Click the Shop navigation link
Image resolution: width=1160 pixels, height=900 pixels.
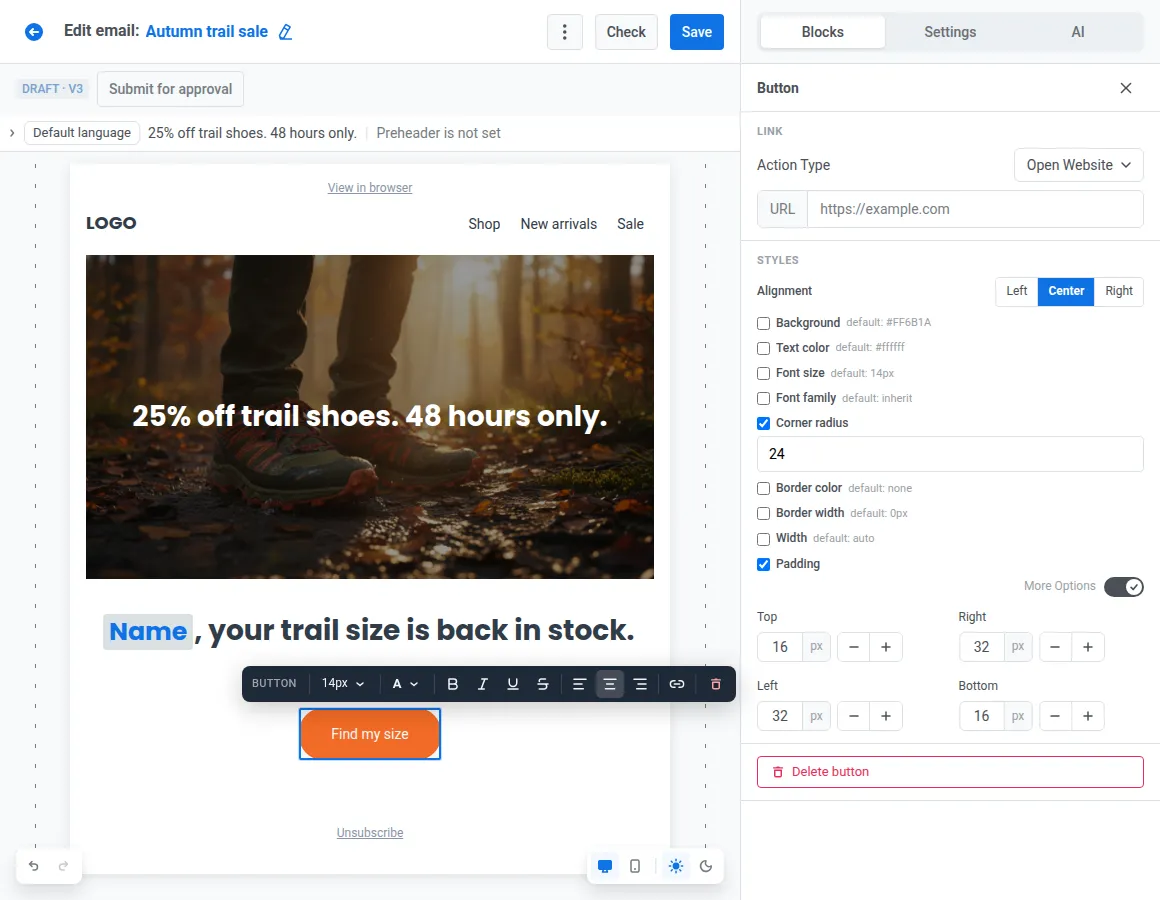point(484,224)
